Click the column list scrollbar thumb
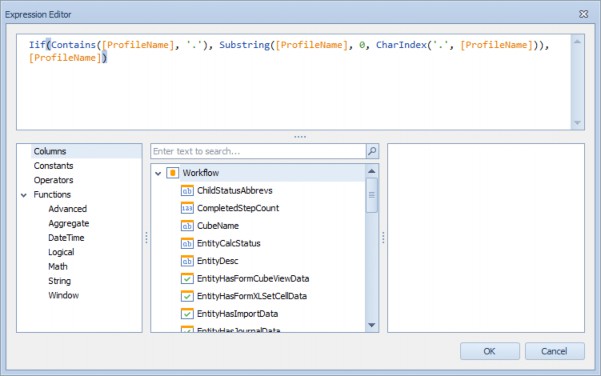Image resolution: width=601 pixels, height=376 pixels. pos(371,195)
